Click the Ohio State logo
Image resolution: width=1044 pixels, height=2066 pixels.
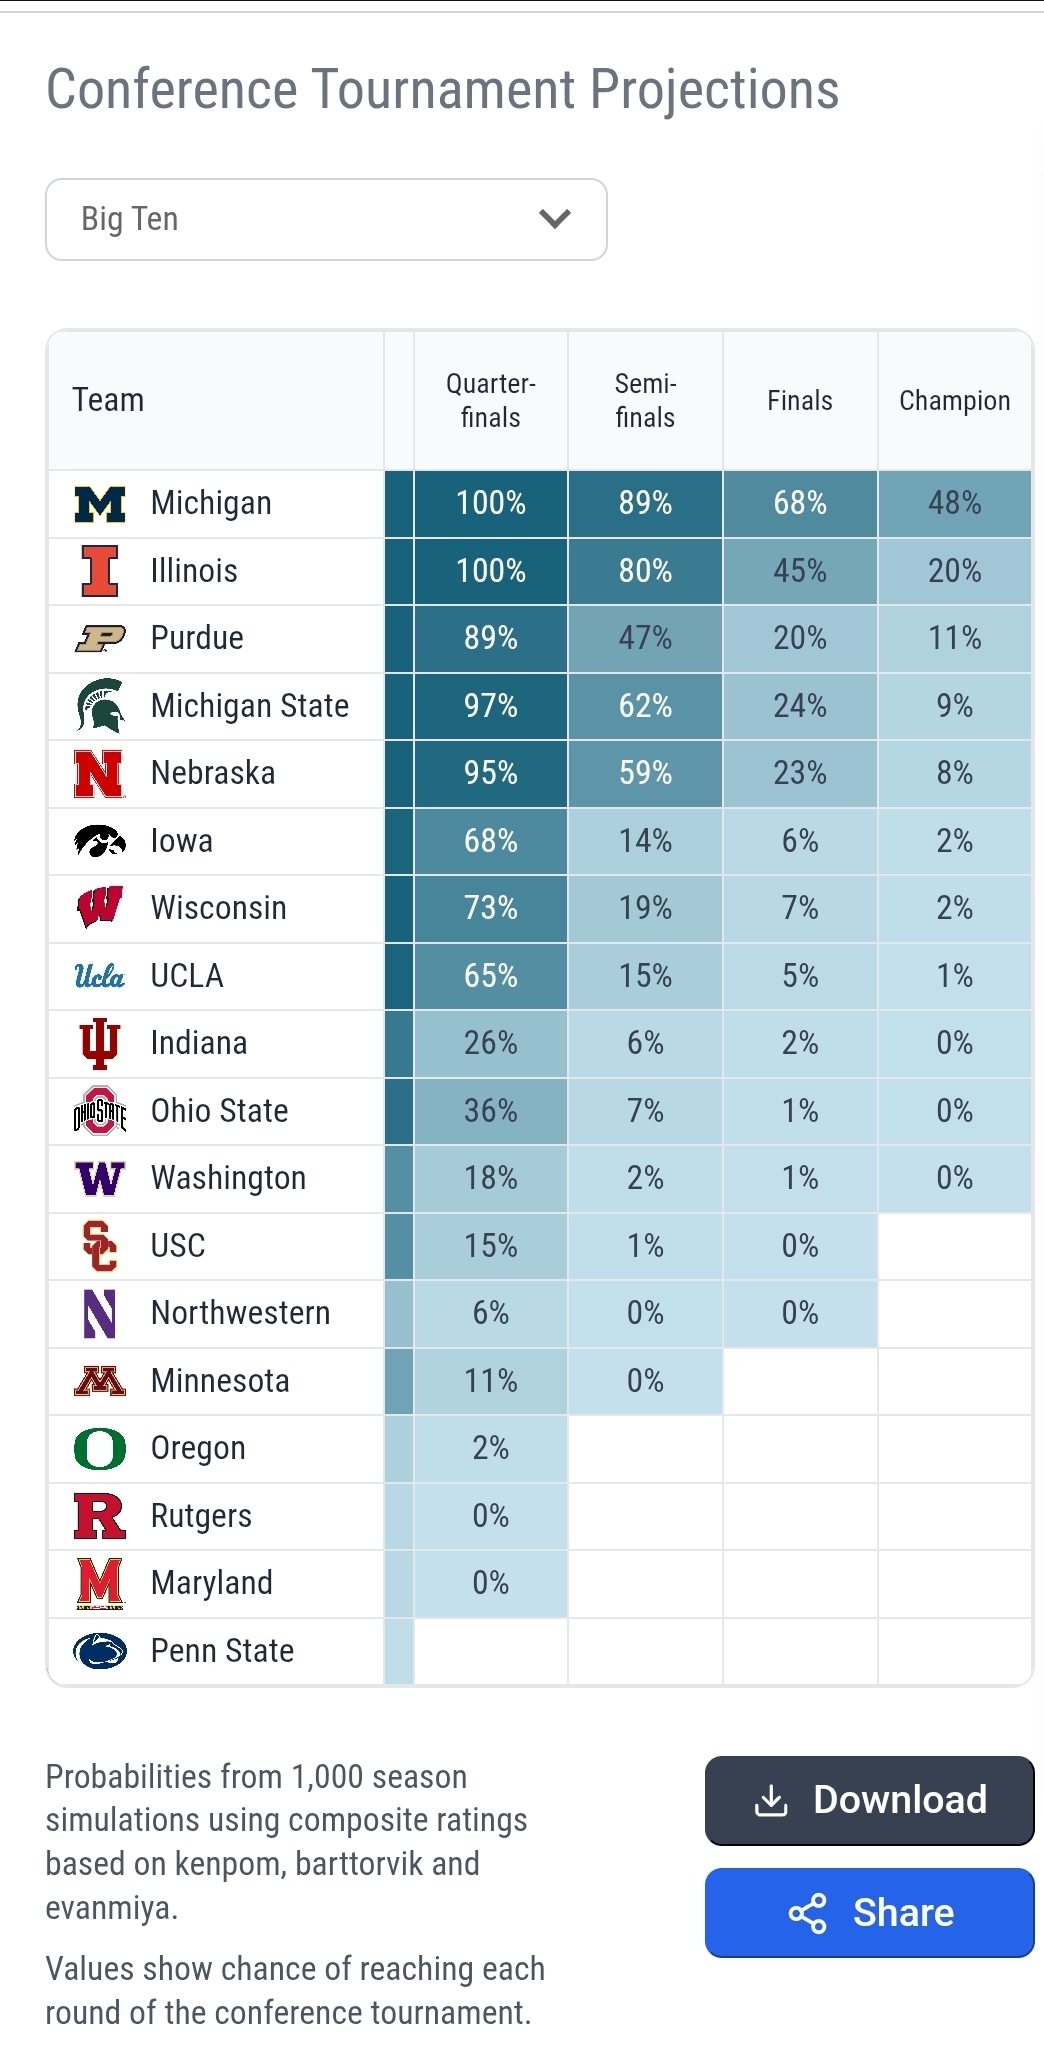click(100, 1111)
